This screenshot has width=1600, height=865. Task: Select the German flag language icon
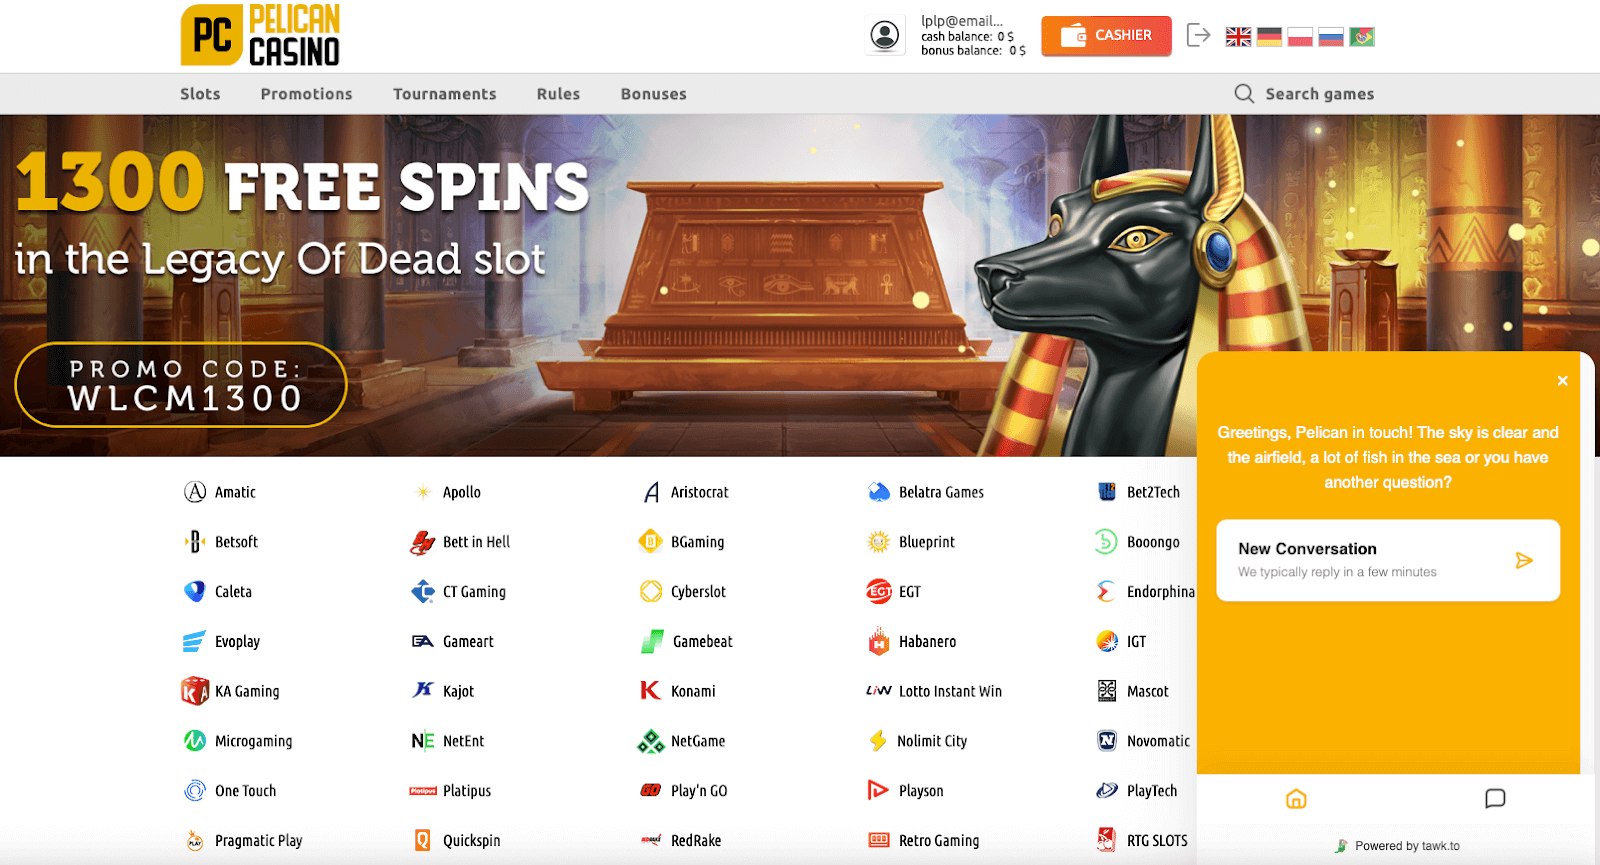[x=1269, y=37]
